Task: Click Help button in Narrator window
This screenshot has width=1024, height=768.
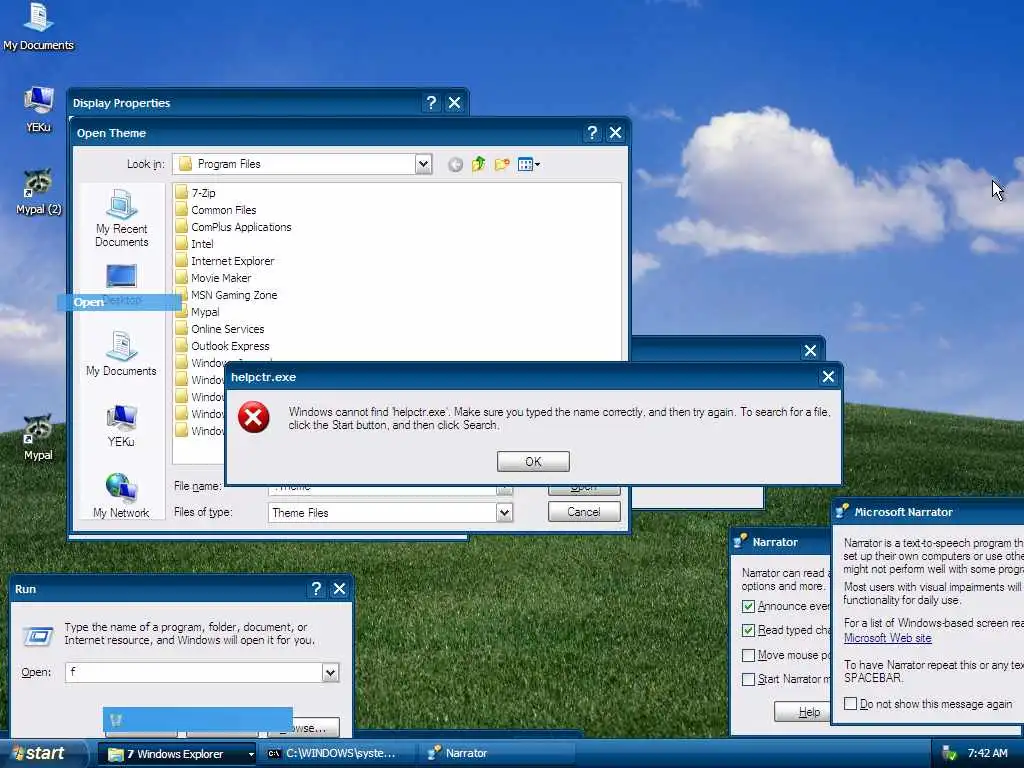Action: (x=803, y=712)
